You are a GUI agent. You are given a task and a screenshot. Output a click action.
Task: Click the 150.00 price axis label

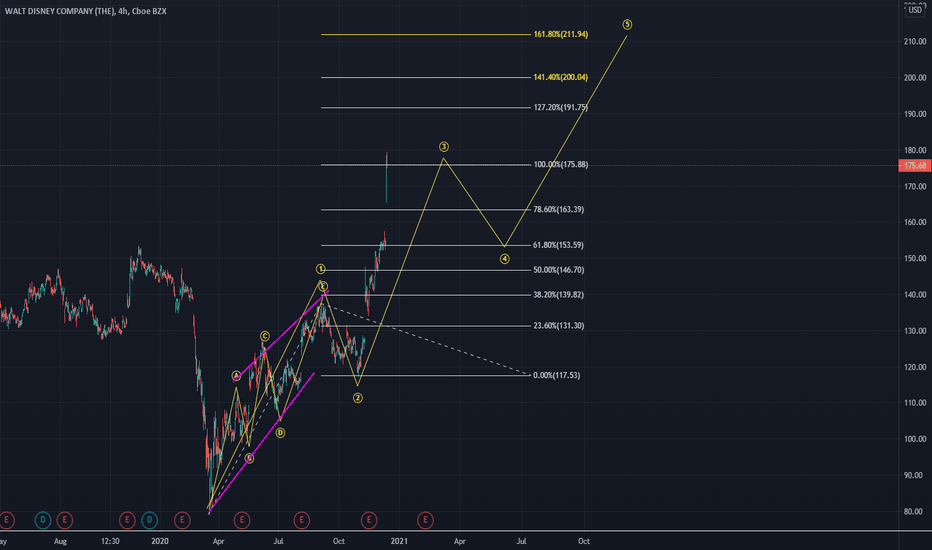point(915,259)
